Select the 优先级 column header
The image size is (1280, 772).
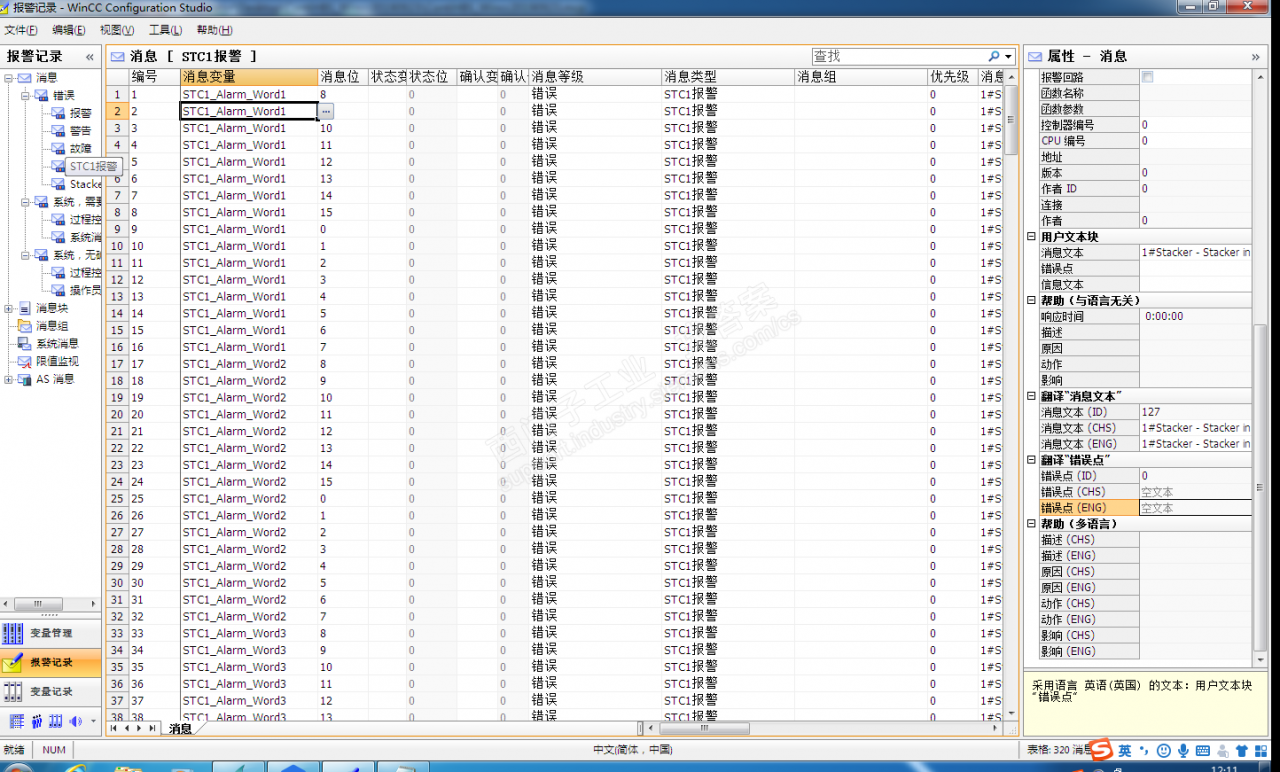click(951, 77)
